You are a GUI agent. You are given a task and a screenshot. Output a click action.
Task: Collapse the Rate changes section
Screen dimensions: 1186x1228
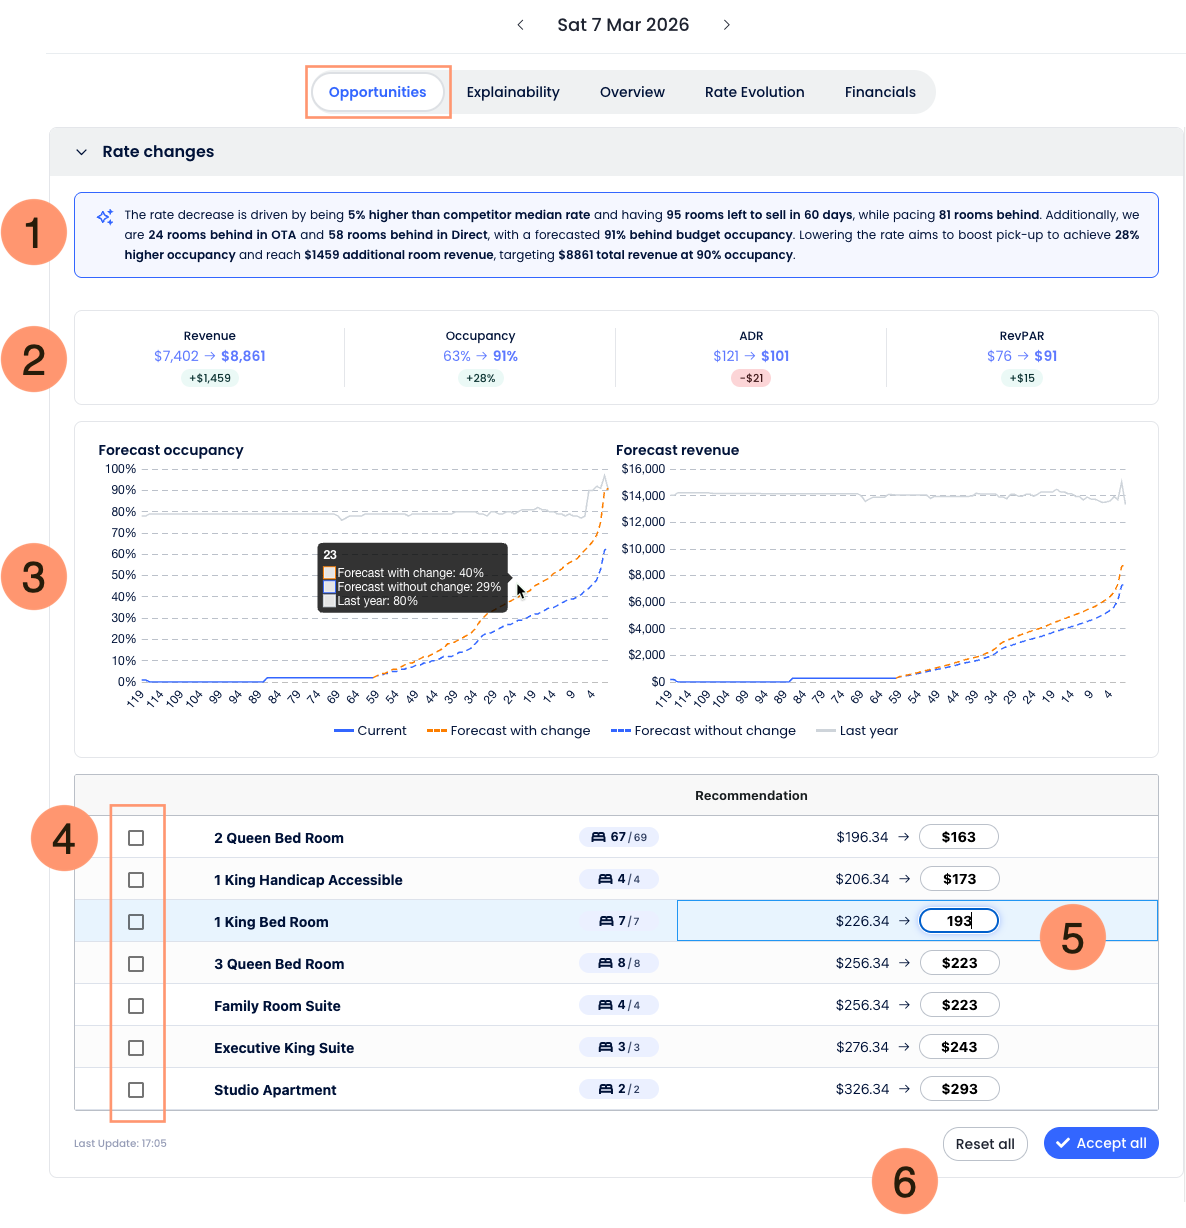point(82,152)
